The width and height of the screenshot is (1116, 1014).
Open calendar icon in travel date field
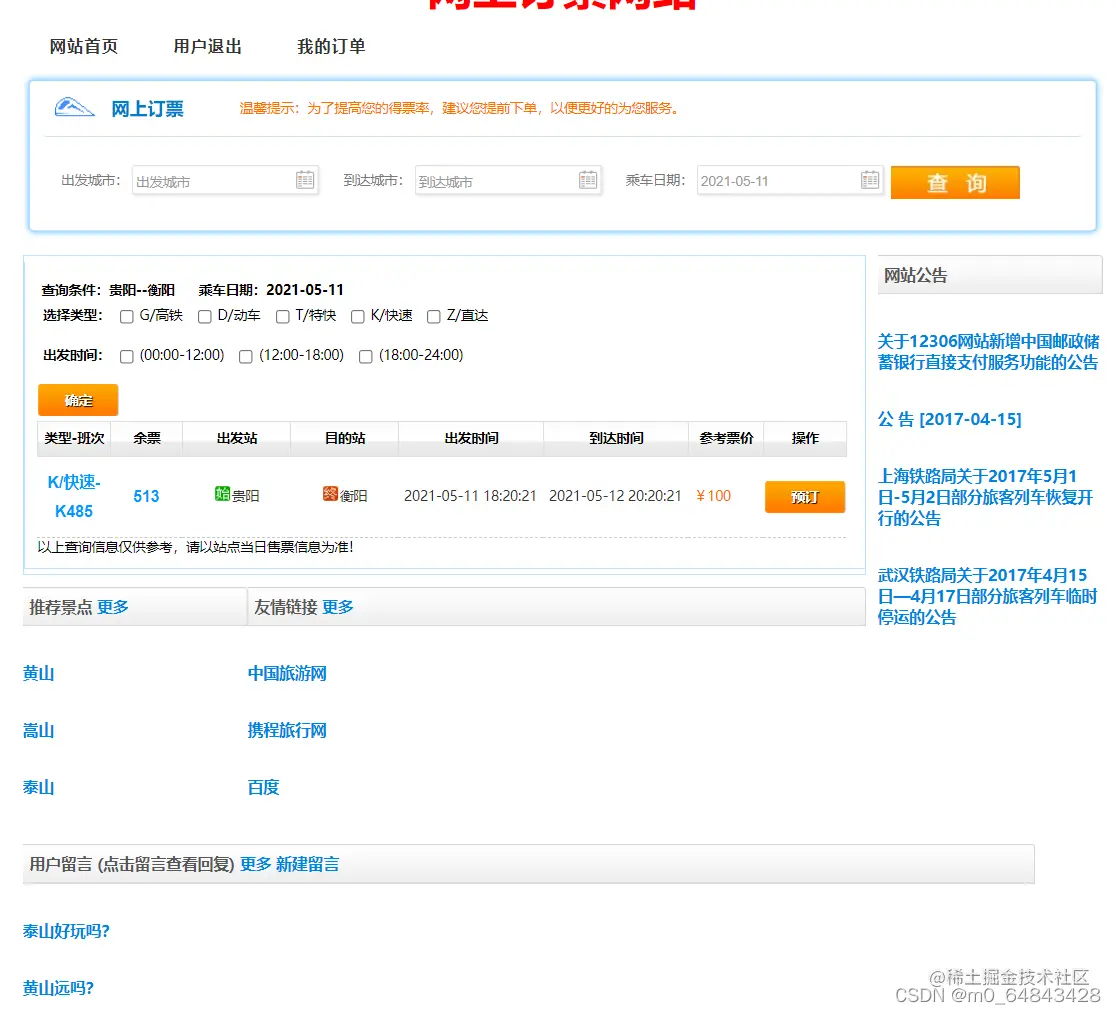tap(870, 180)
